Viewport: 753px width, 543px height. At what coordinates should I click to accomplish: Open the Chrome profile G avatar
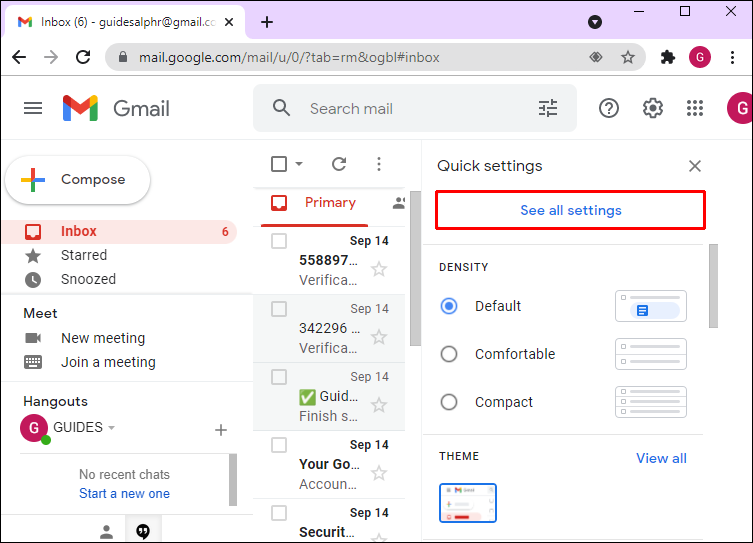click(x=700, y=57)
